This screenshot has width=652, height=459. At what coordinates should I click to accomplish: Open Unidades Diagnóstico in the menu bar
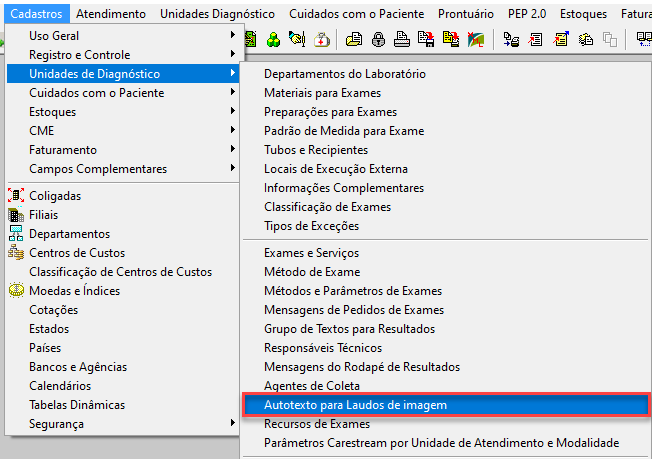[x=217, y=14]
